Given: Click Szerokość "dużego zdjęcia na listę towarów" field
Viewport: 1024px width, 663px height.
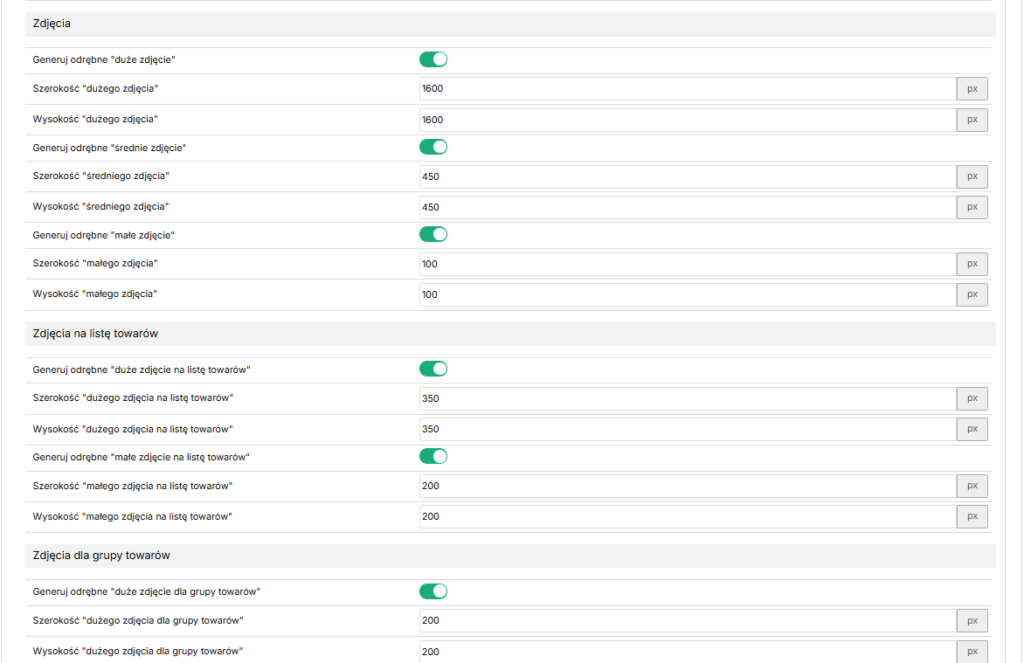Looking at the screenshot, I should click(688, 398).
